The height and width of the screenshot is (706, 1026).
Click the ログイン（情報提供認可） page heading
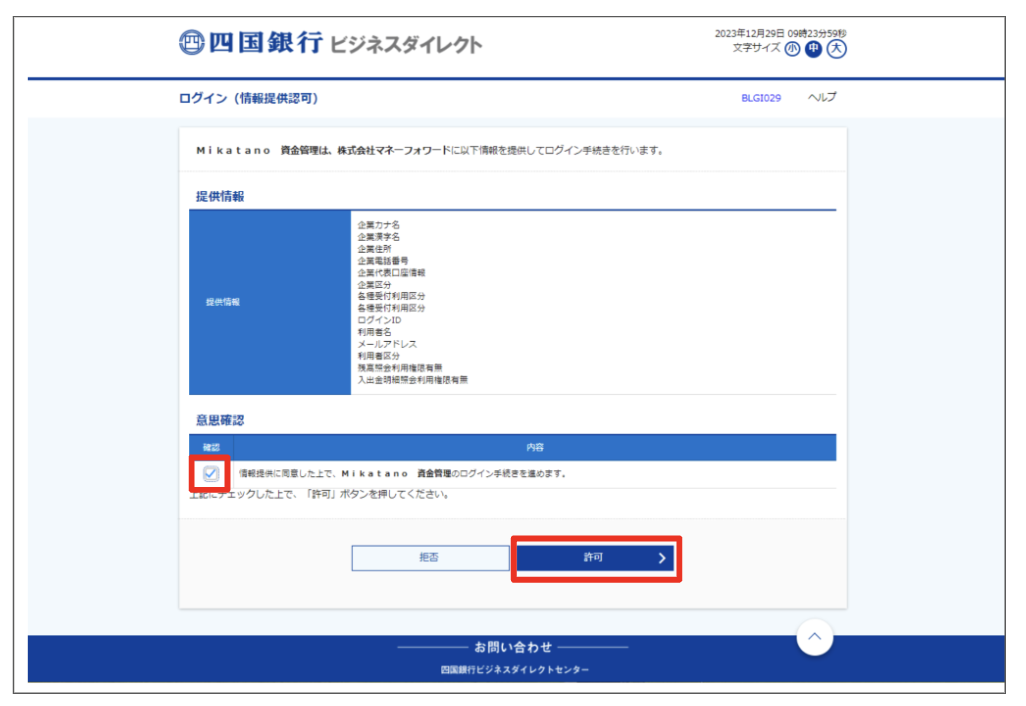pos(249,98)
